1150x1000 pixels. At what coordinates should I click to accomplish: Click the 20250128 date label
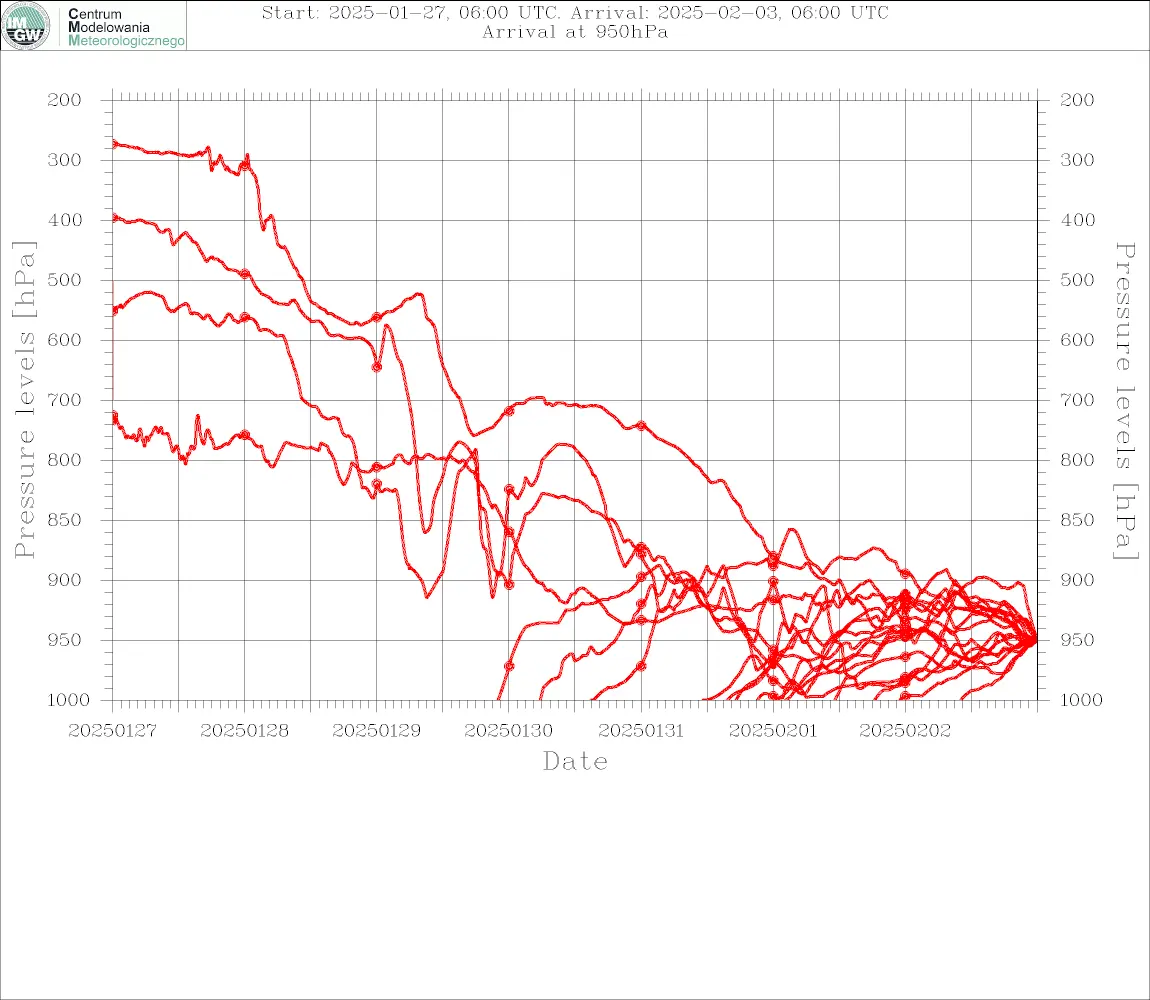pos(244,731)
